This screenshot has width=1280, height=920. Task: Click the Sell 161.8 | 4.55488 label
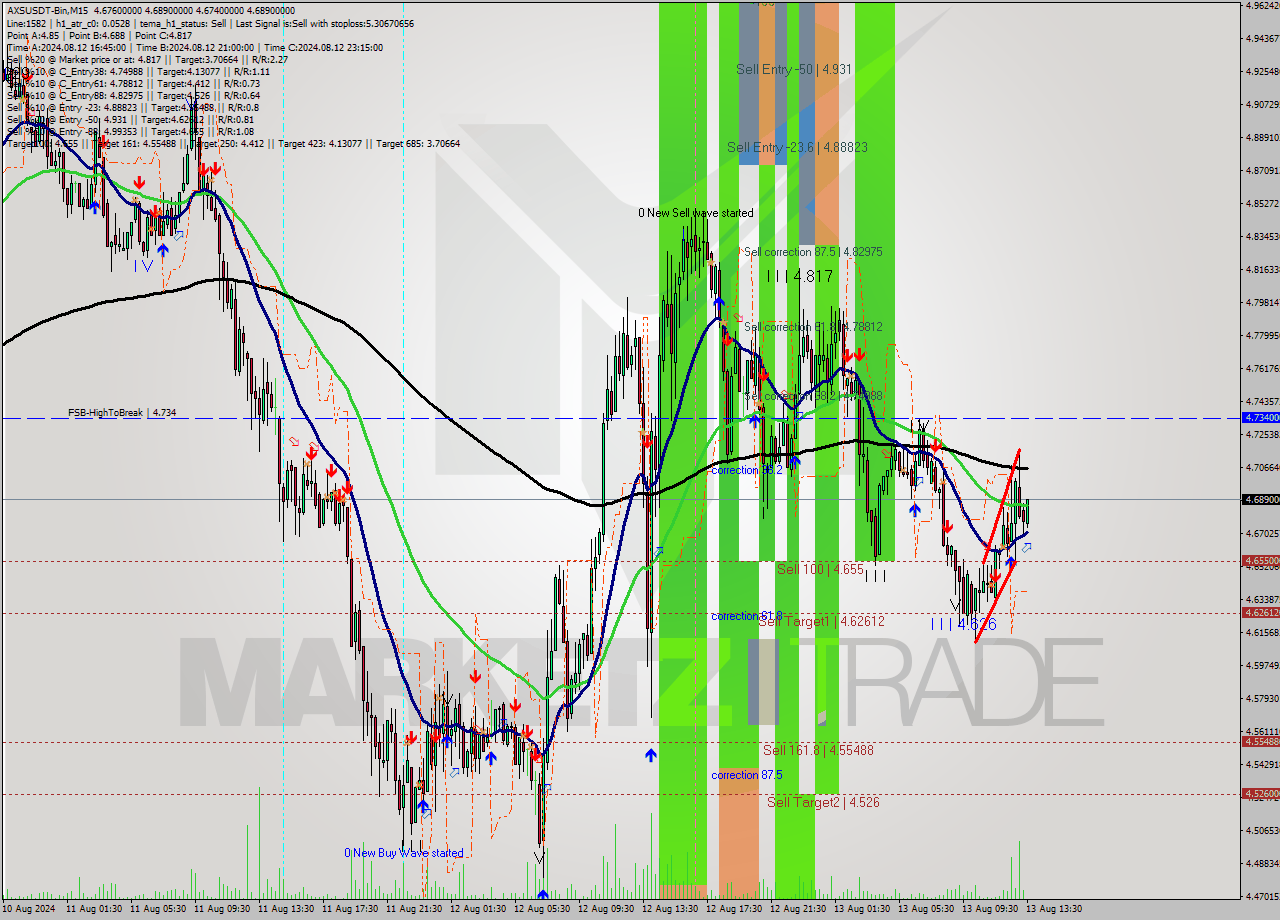[819, 750]
